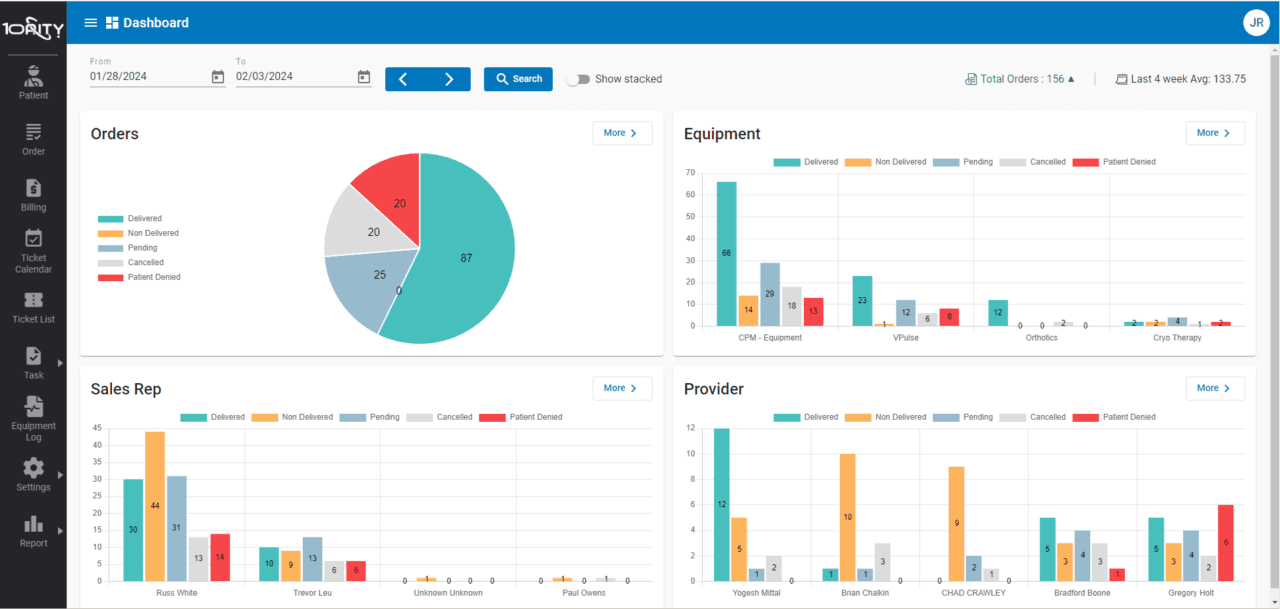This screenshot has height=609, width=1280.
Task: Toggle Non Delivered legend in Sales Rep chart
Action: tap(292, 417)
